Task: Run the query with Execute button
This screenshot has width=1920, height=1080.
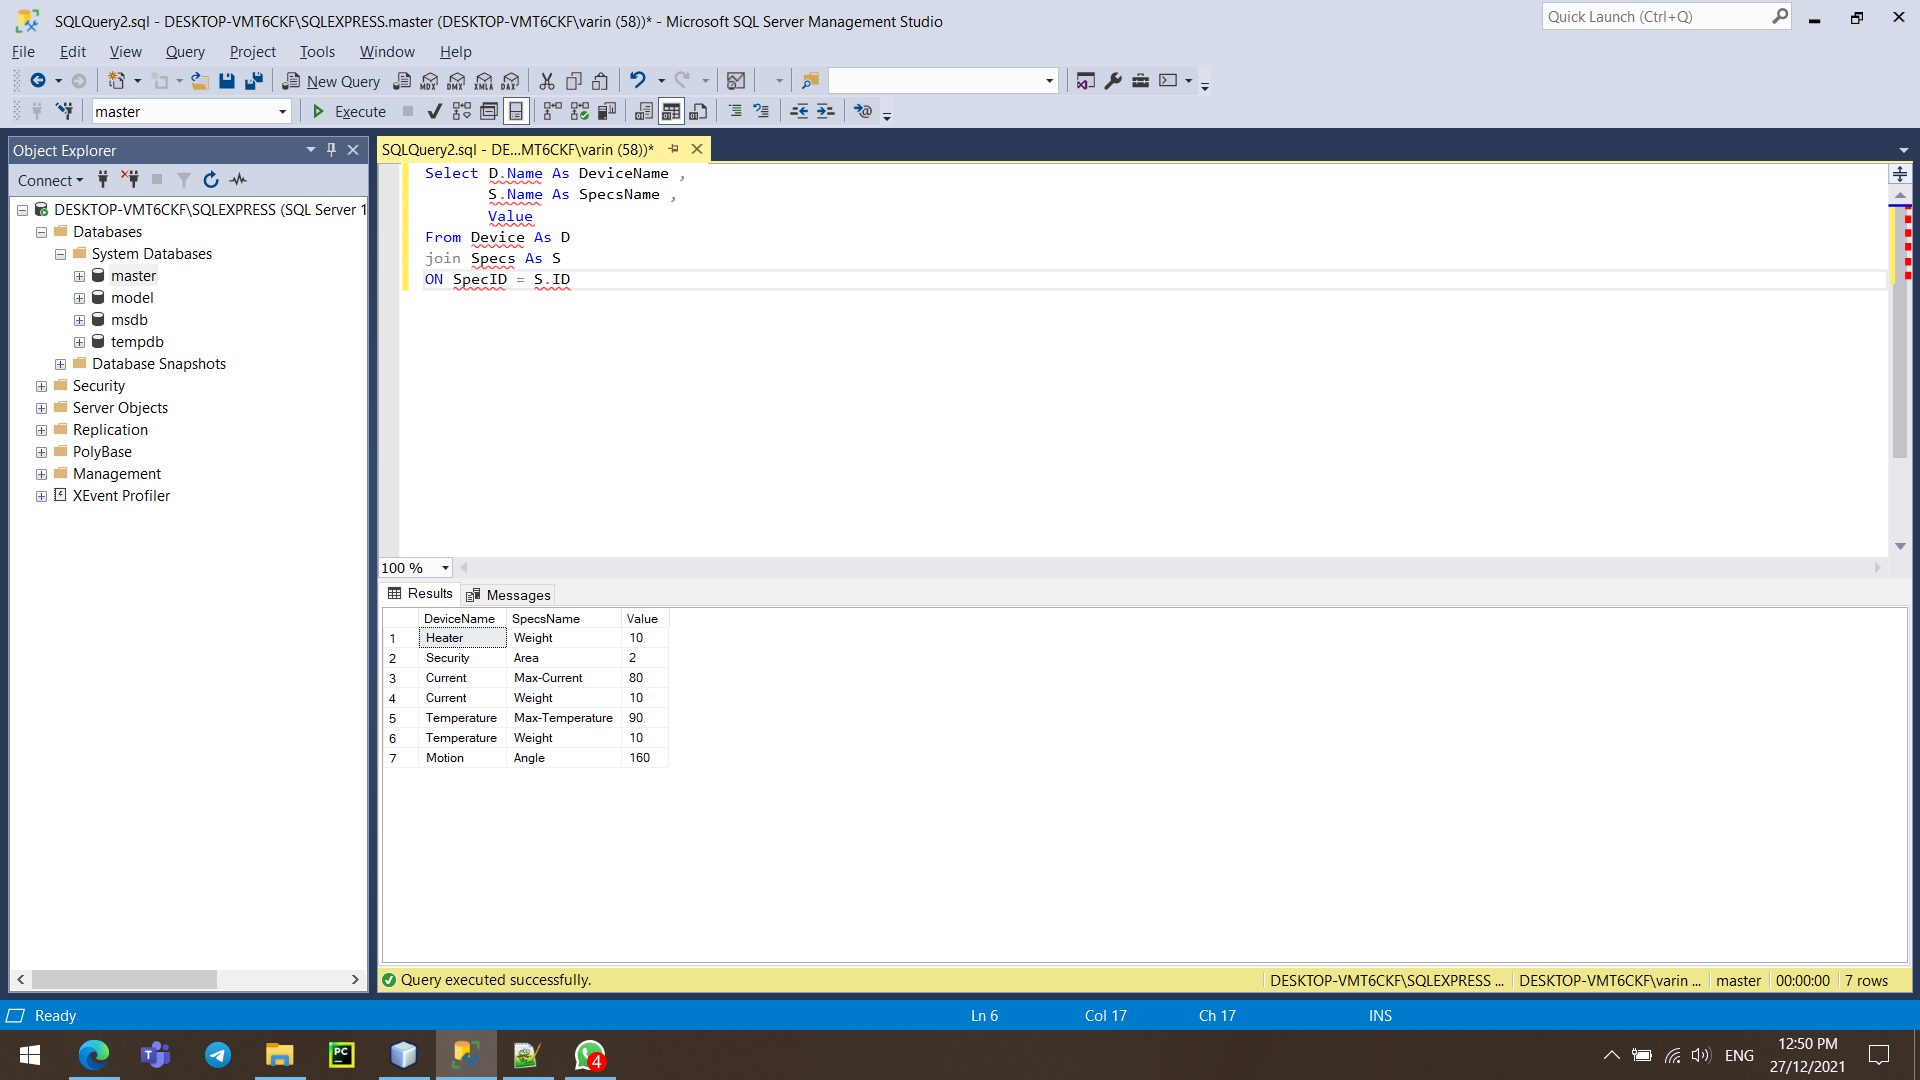Action: [x=349, y=111]
